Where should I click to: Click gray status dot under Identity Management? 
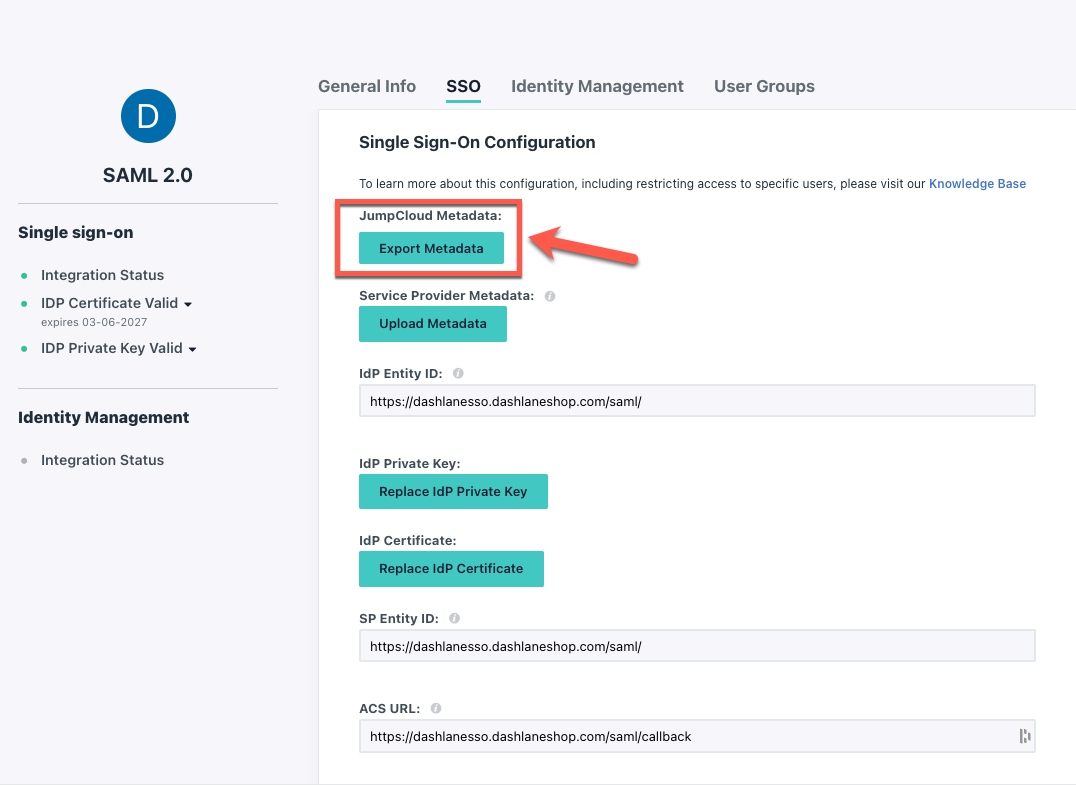coord(24,460)
